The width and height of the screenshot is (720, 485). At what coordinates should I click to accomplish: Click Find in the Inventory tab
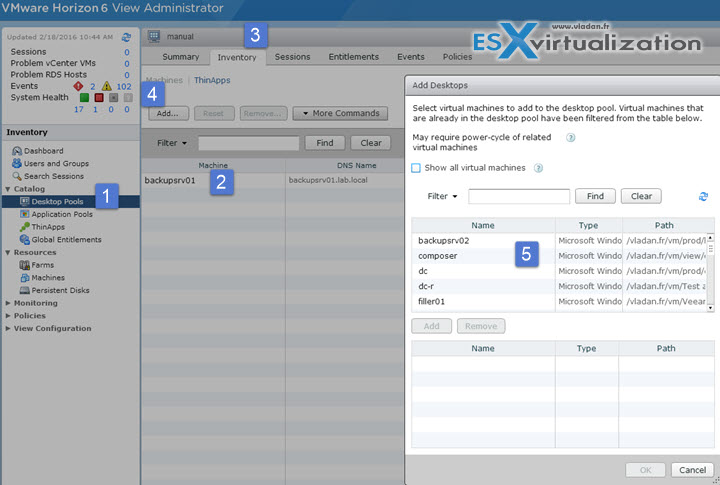325,143
